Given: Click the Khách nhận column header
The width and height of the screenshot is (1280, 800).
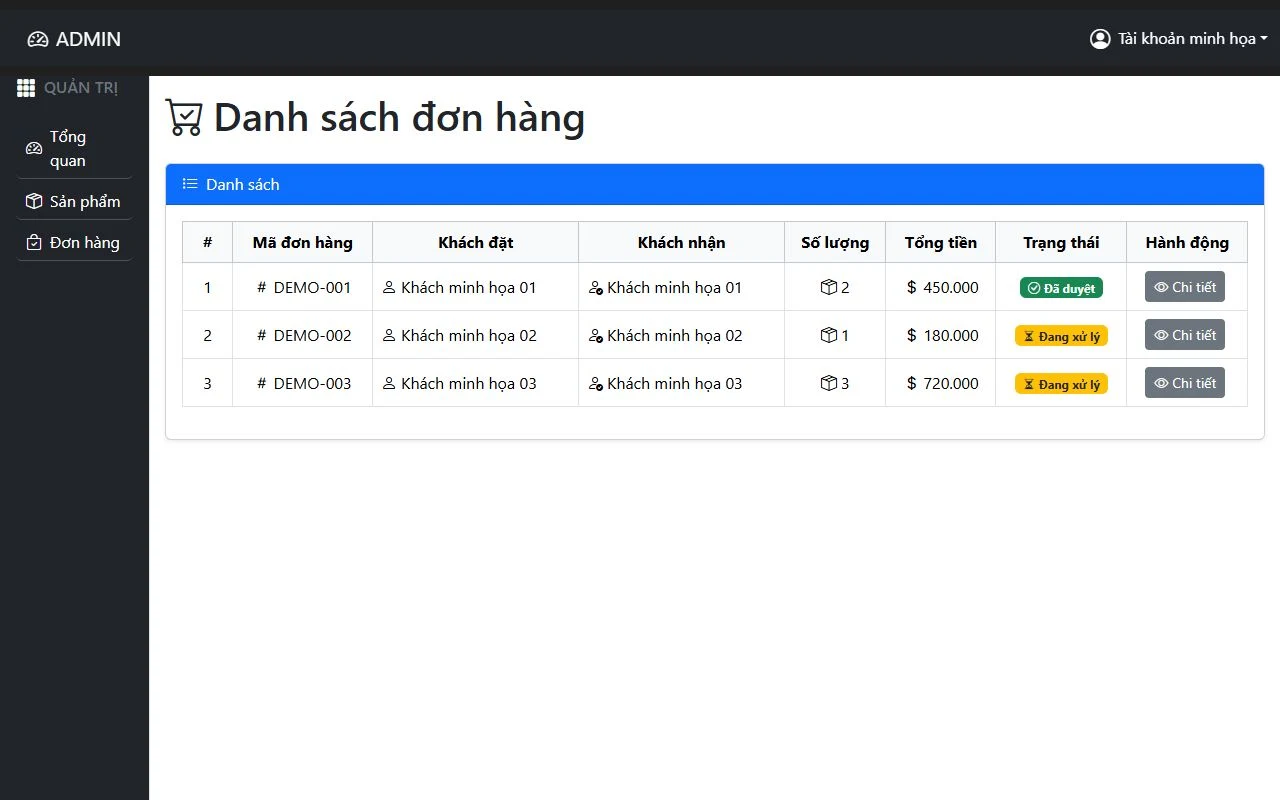Looking at the screenshot, I should 682,242.
